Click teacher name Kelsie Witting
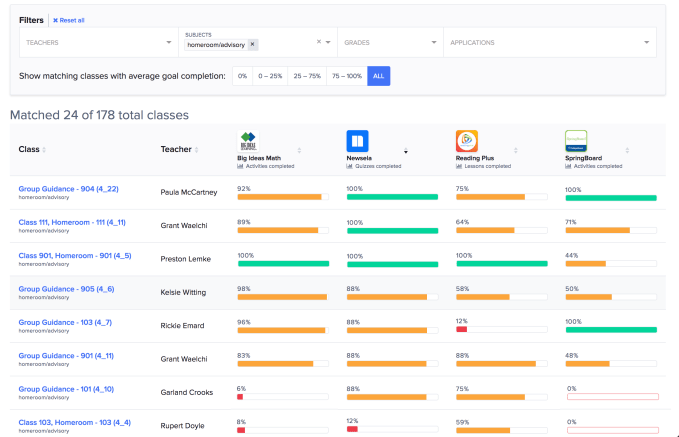The height and width of the screenshot is (437, 679). point(183,292)
